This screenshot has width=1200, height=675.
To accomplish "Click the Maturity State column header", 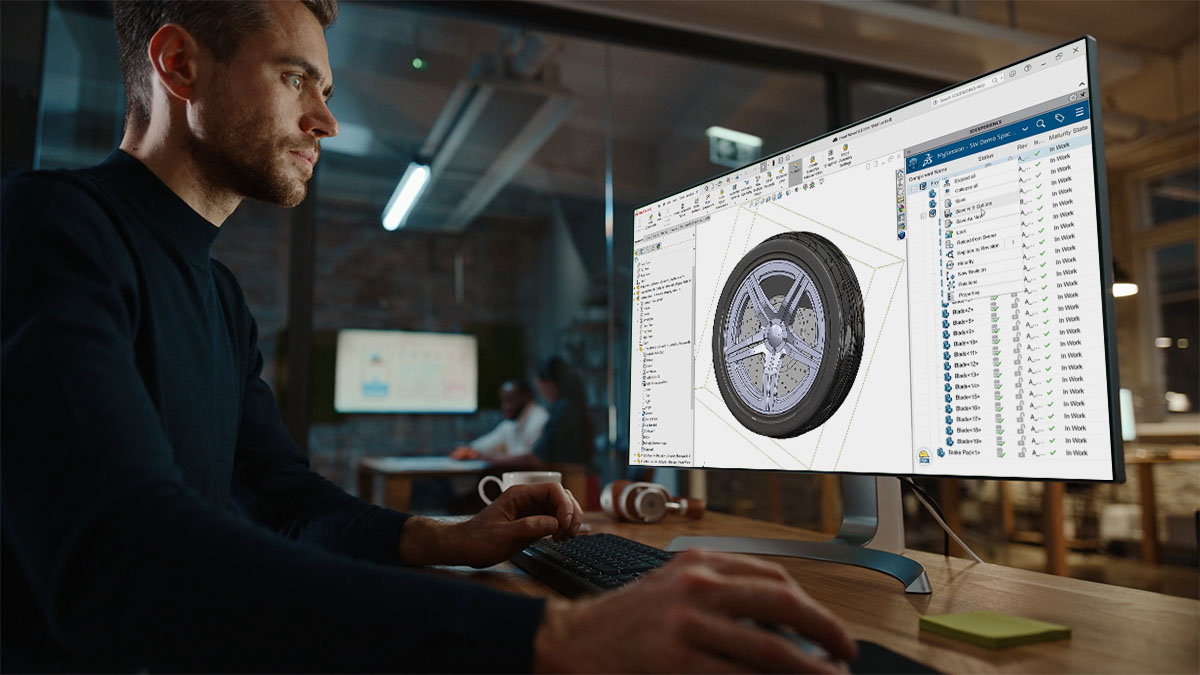I will pos(1067,132).
